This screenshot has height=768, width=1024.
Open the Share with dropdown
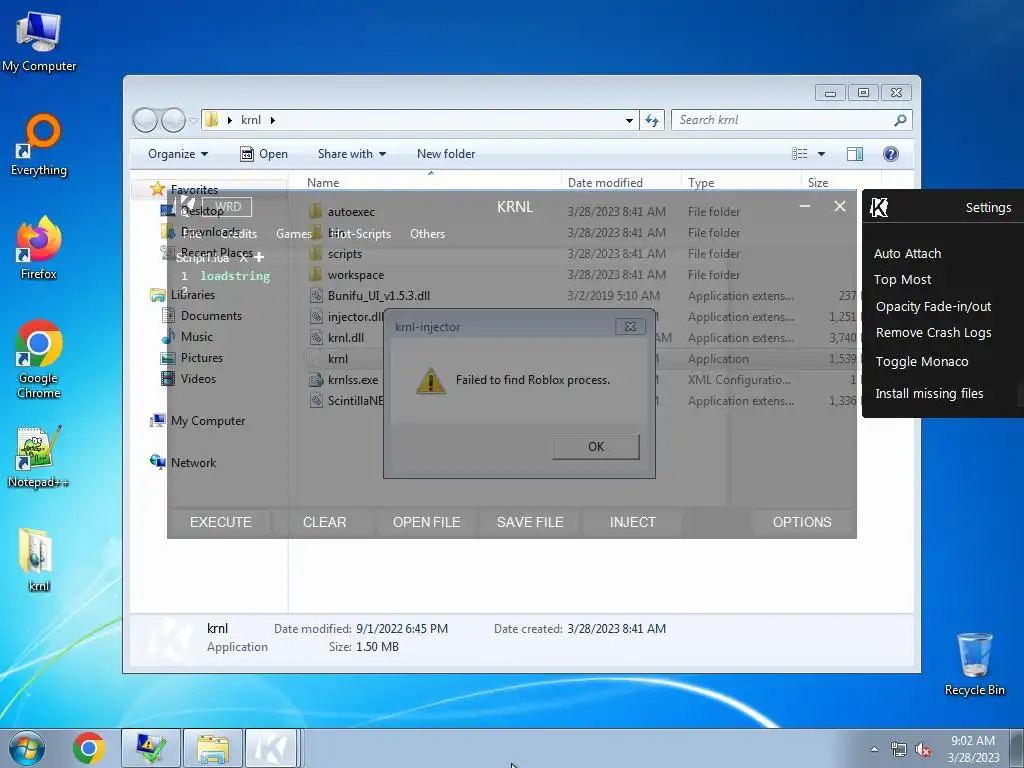coord(351,154)
